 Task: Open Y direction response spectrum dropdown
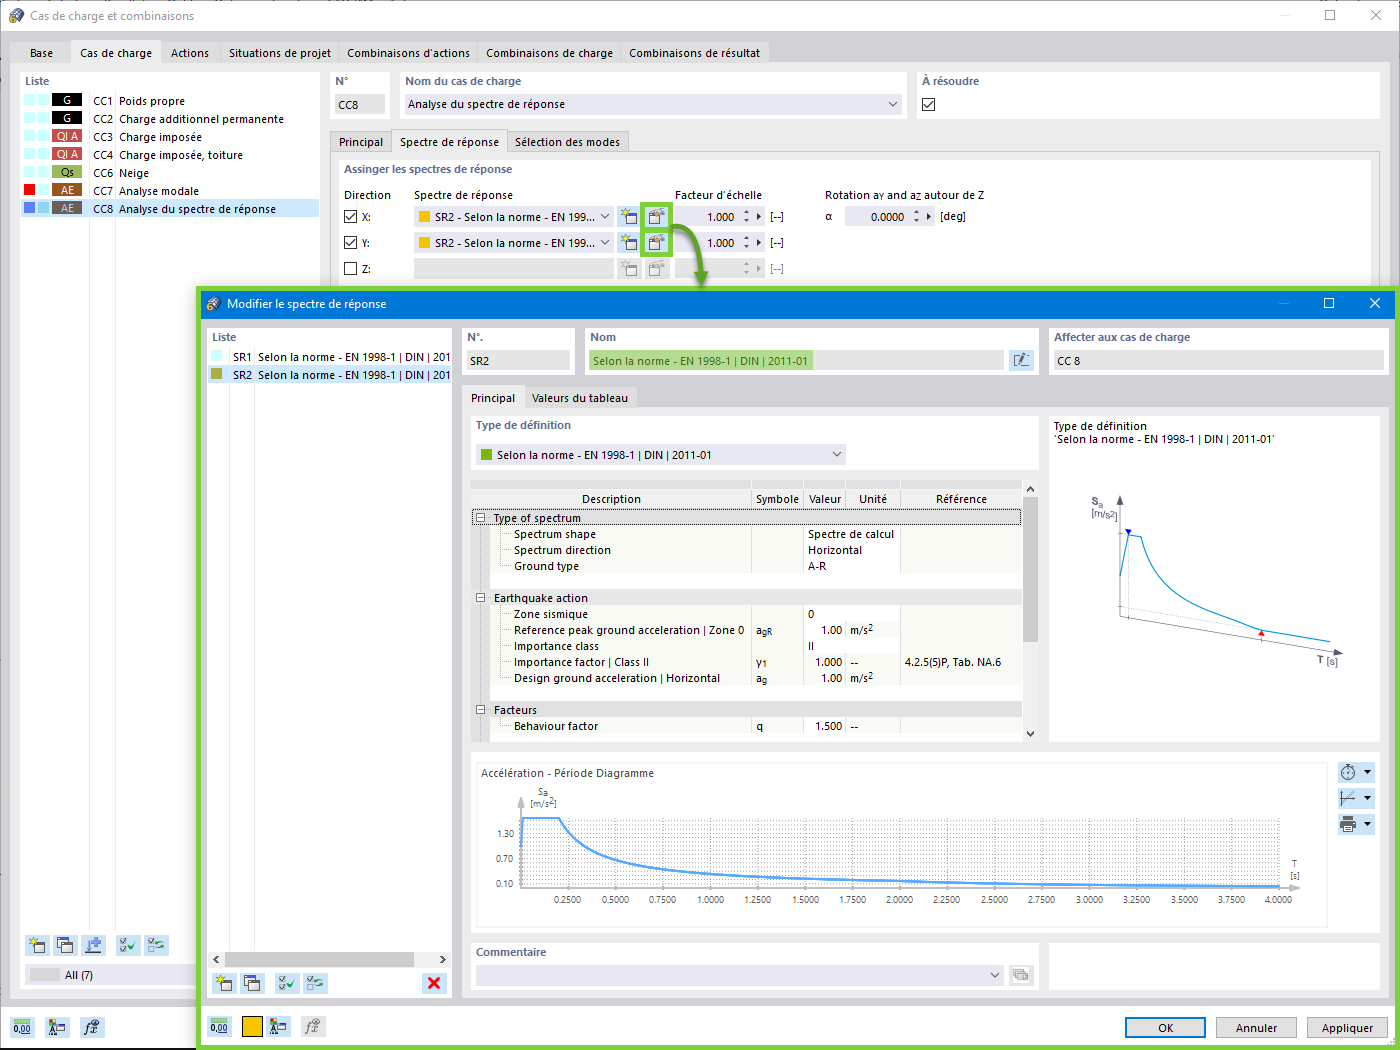pos(604,242)
